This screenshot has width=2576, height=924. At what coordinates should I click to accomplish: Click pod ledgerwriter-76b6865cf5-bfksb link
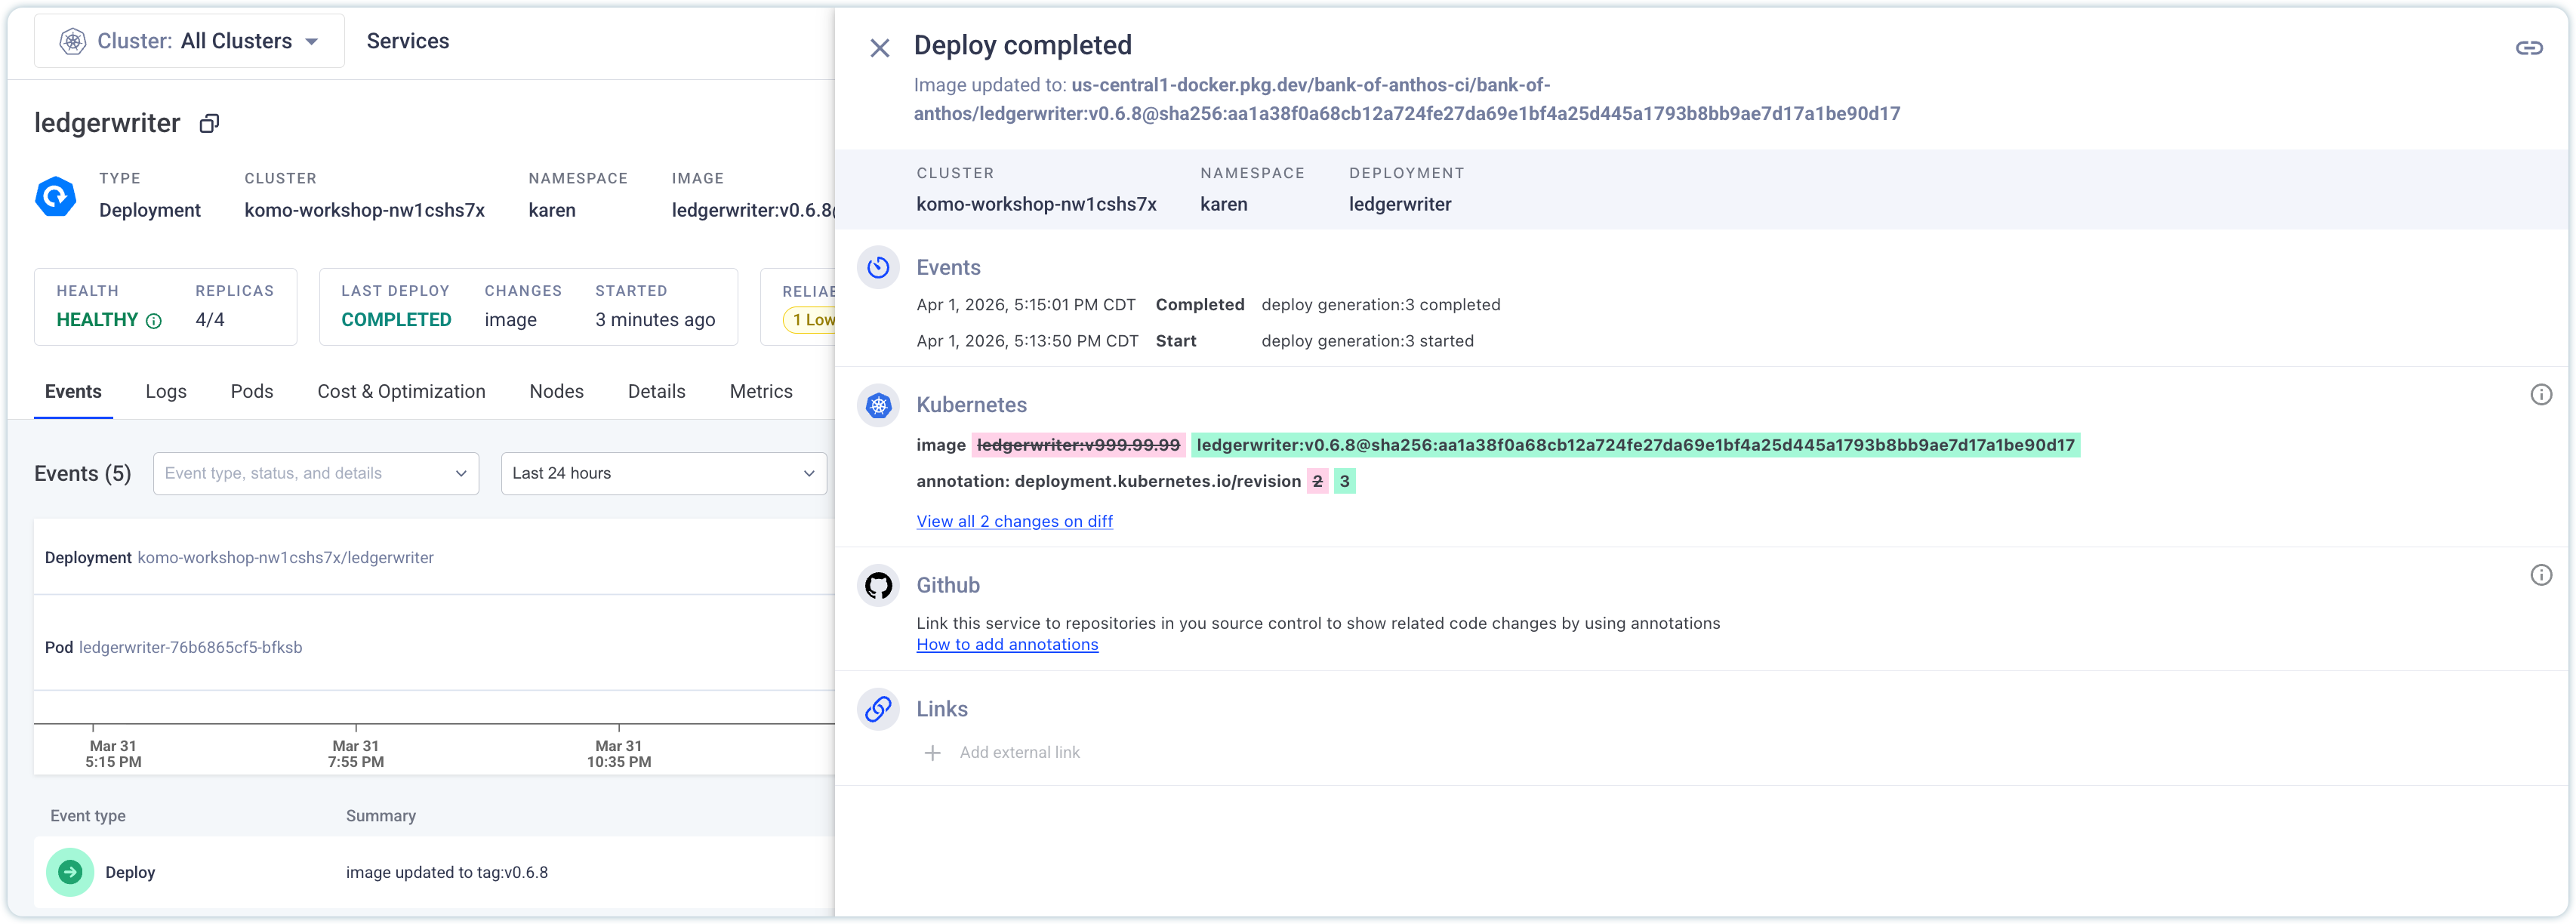click(x=190, y=648)
